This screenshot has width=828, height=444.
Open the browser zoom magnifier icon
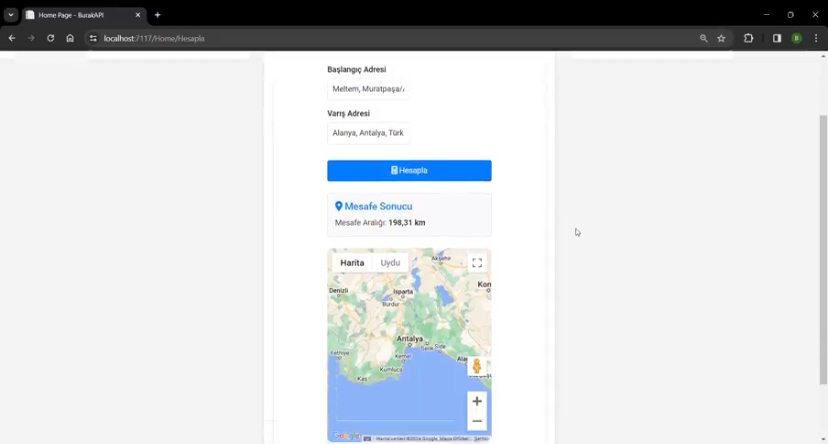(703, 38)
